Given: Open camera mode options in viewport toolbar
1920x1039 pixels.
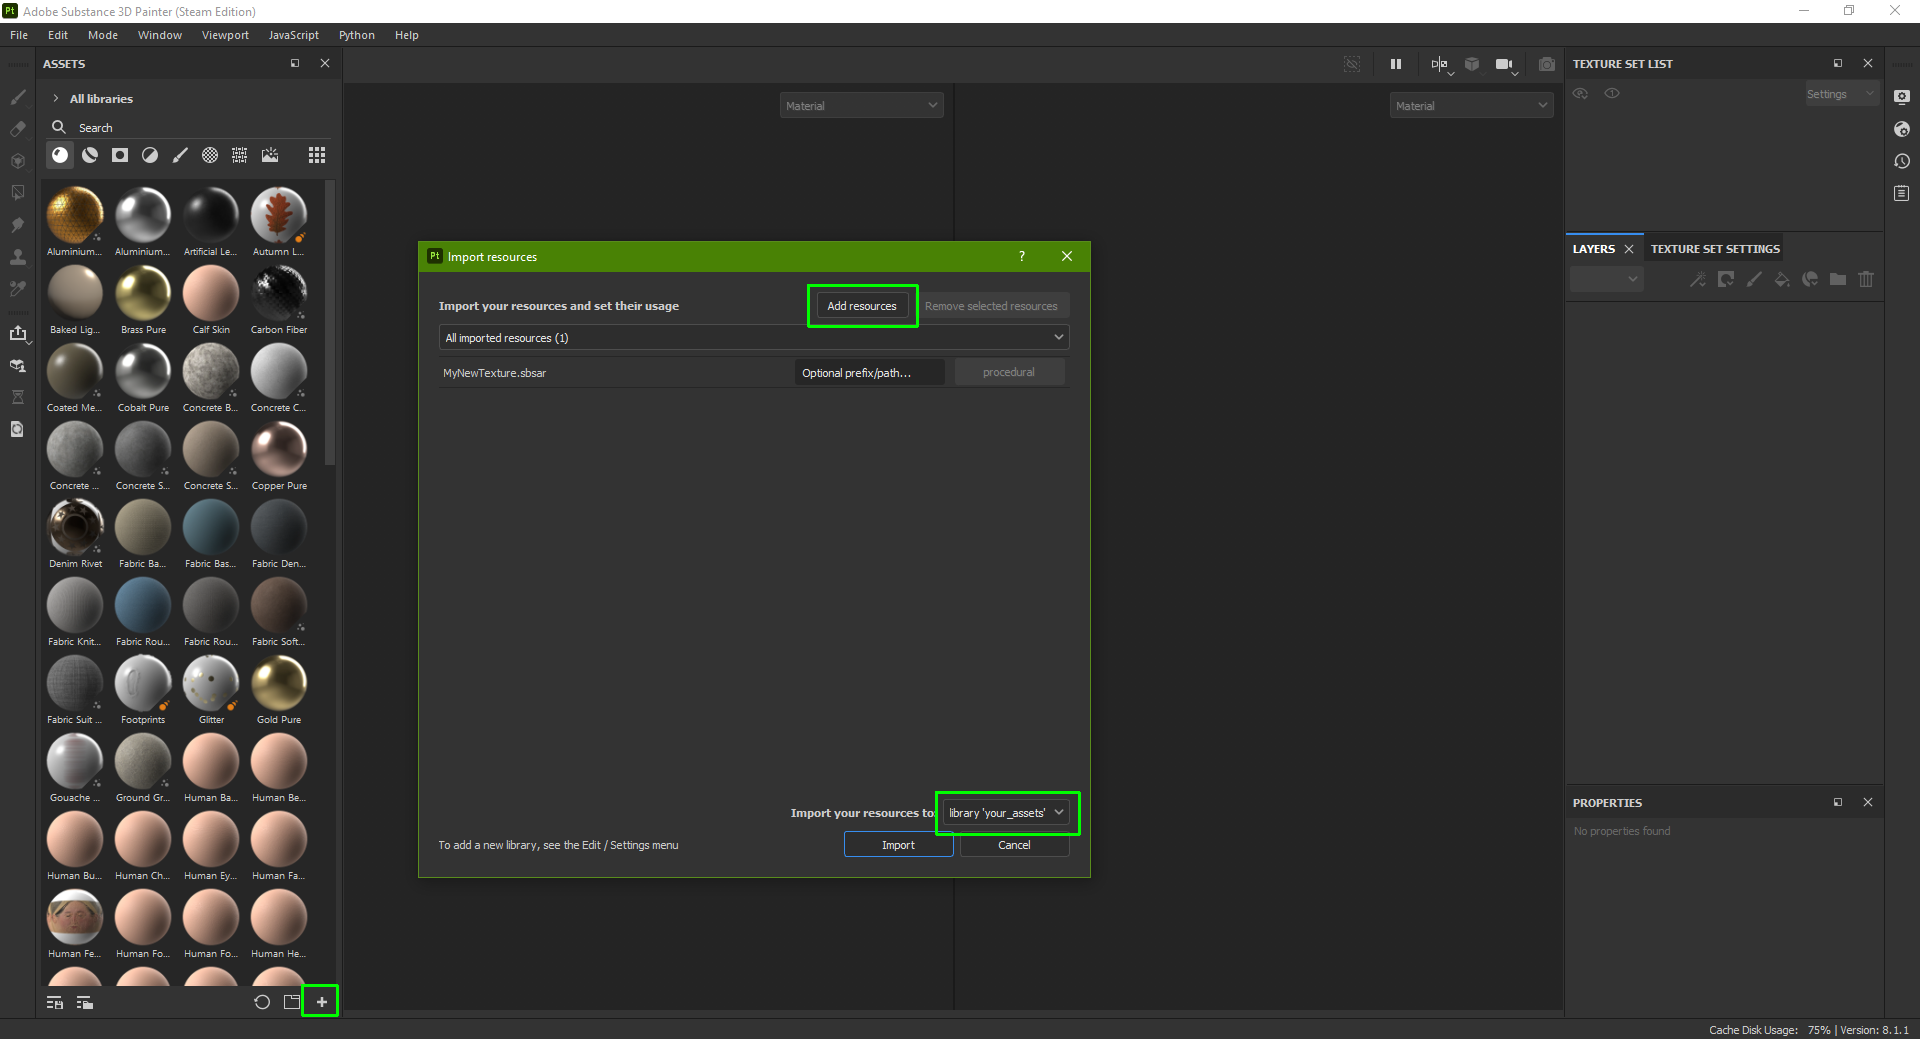Looking at the screenshot, I should [x=1505, y=64].
